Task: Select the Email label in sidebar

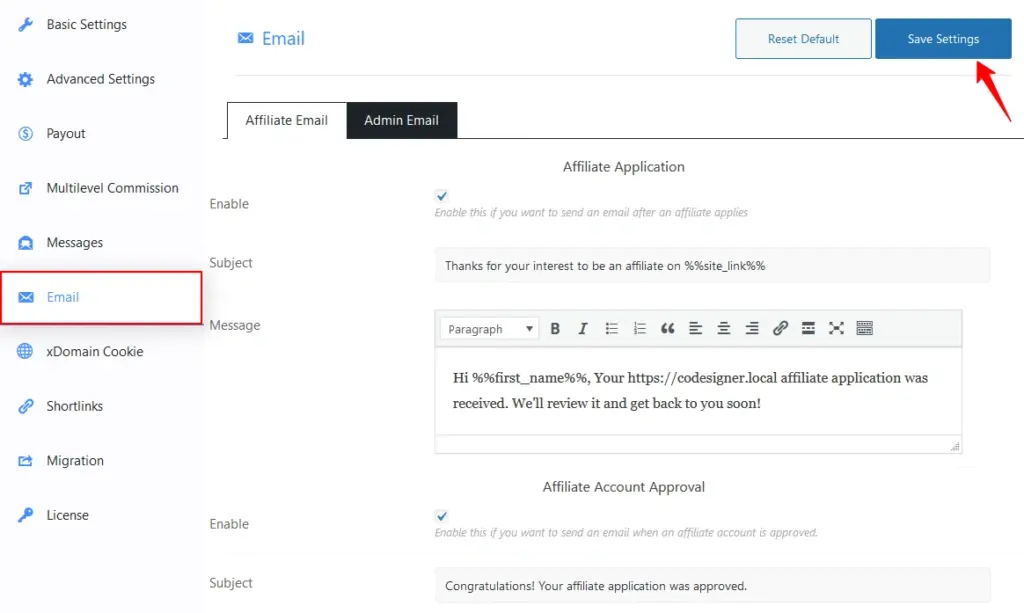Action: pyautogui.click(x=63, y=298)
